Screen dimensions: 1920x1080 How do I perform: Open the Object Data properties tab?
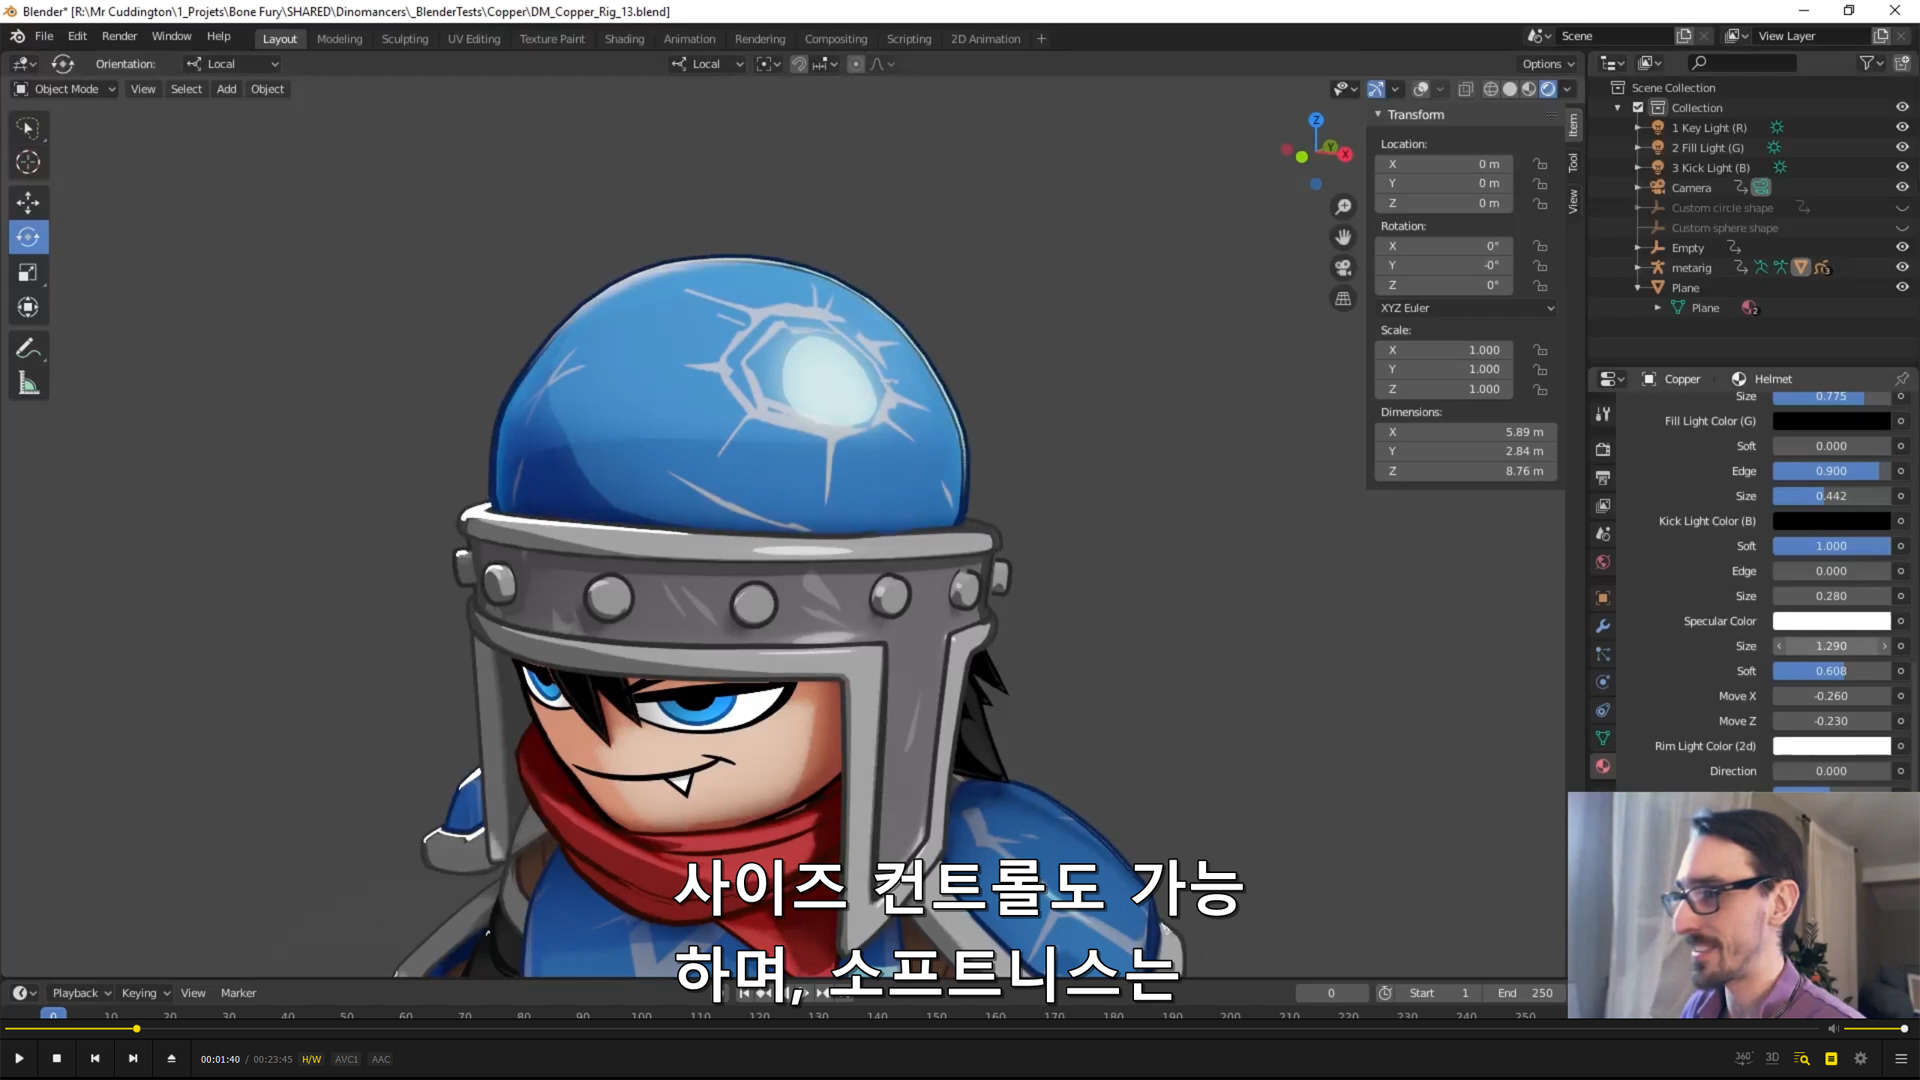pyautogui.click(x=1603, y=738)
